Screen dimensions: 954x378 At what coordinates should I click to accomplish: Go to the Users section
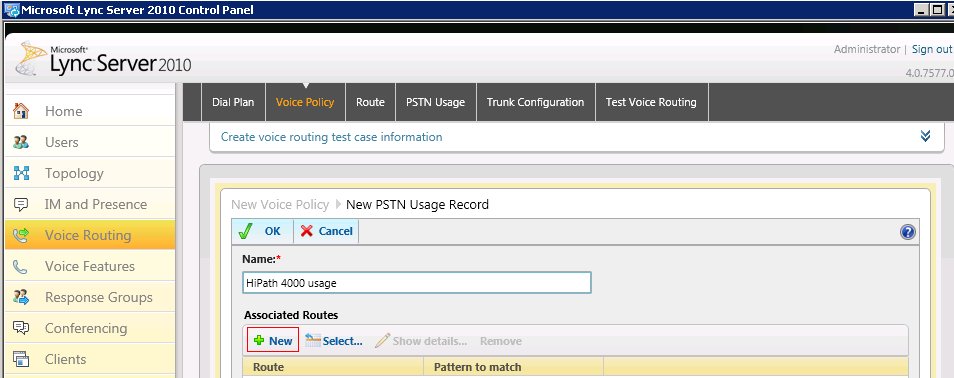pos(61,142)
